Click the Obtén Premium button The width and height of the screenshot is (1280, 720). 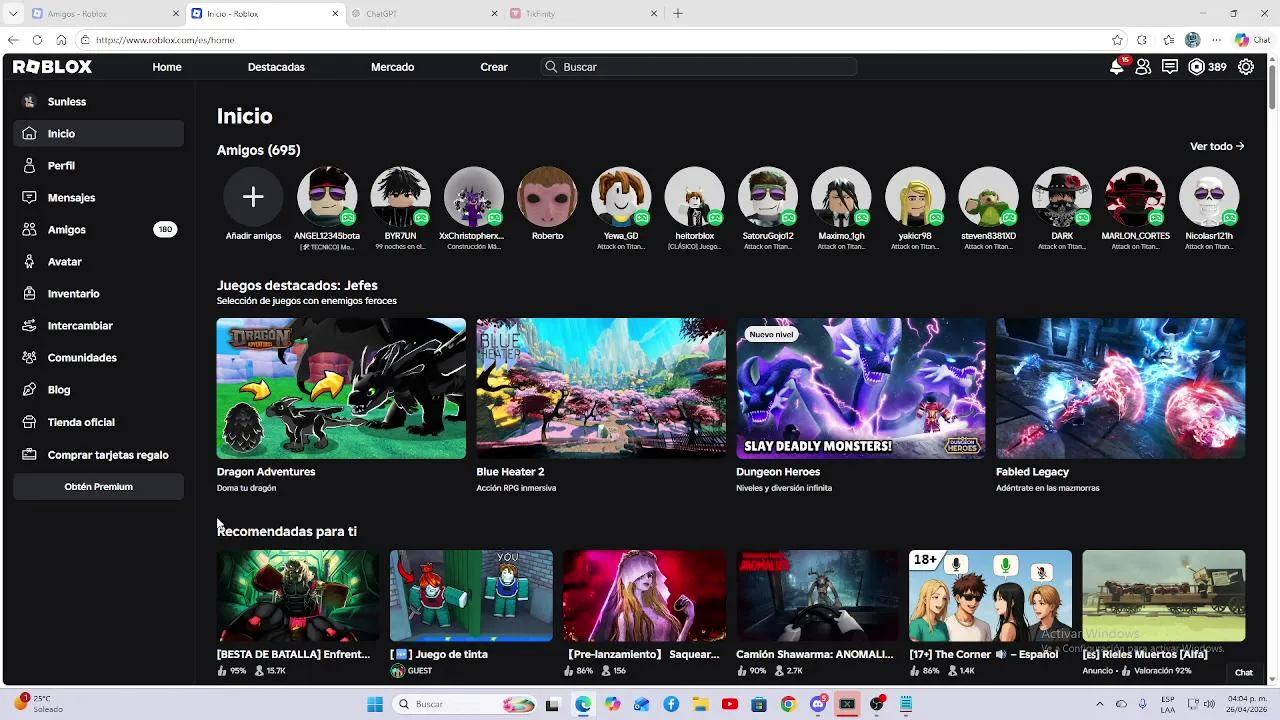click(x=98, y=487)
